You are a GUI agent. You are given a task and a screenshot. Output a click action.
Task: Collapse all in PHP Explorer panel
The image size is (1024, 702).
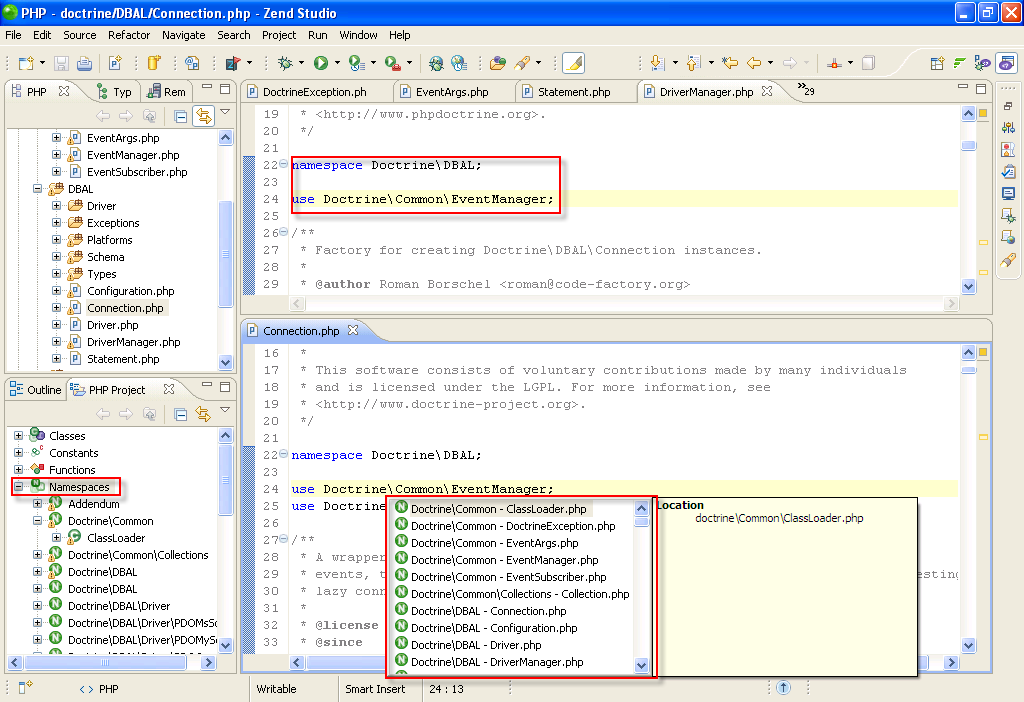[x=181, y=116]
